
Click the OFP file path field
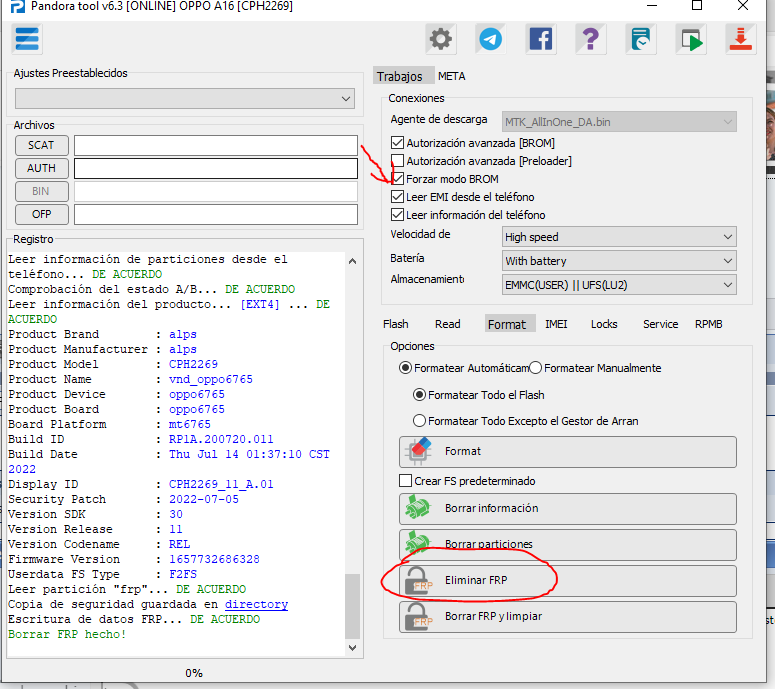pos(215,214)
